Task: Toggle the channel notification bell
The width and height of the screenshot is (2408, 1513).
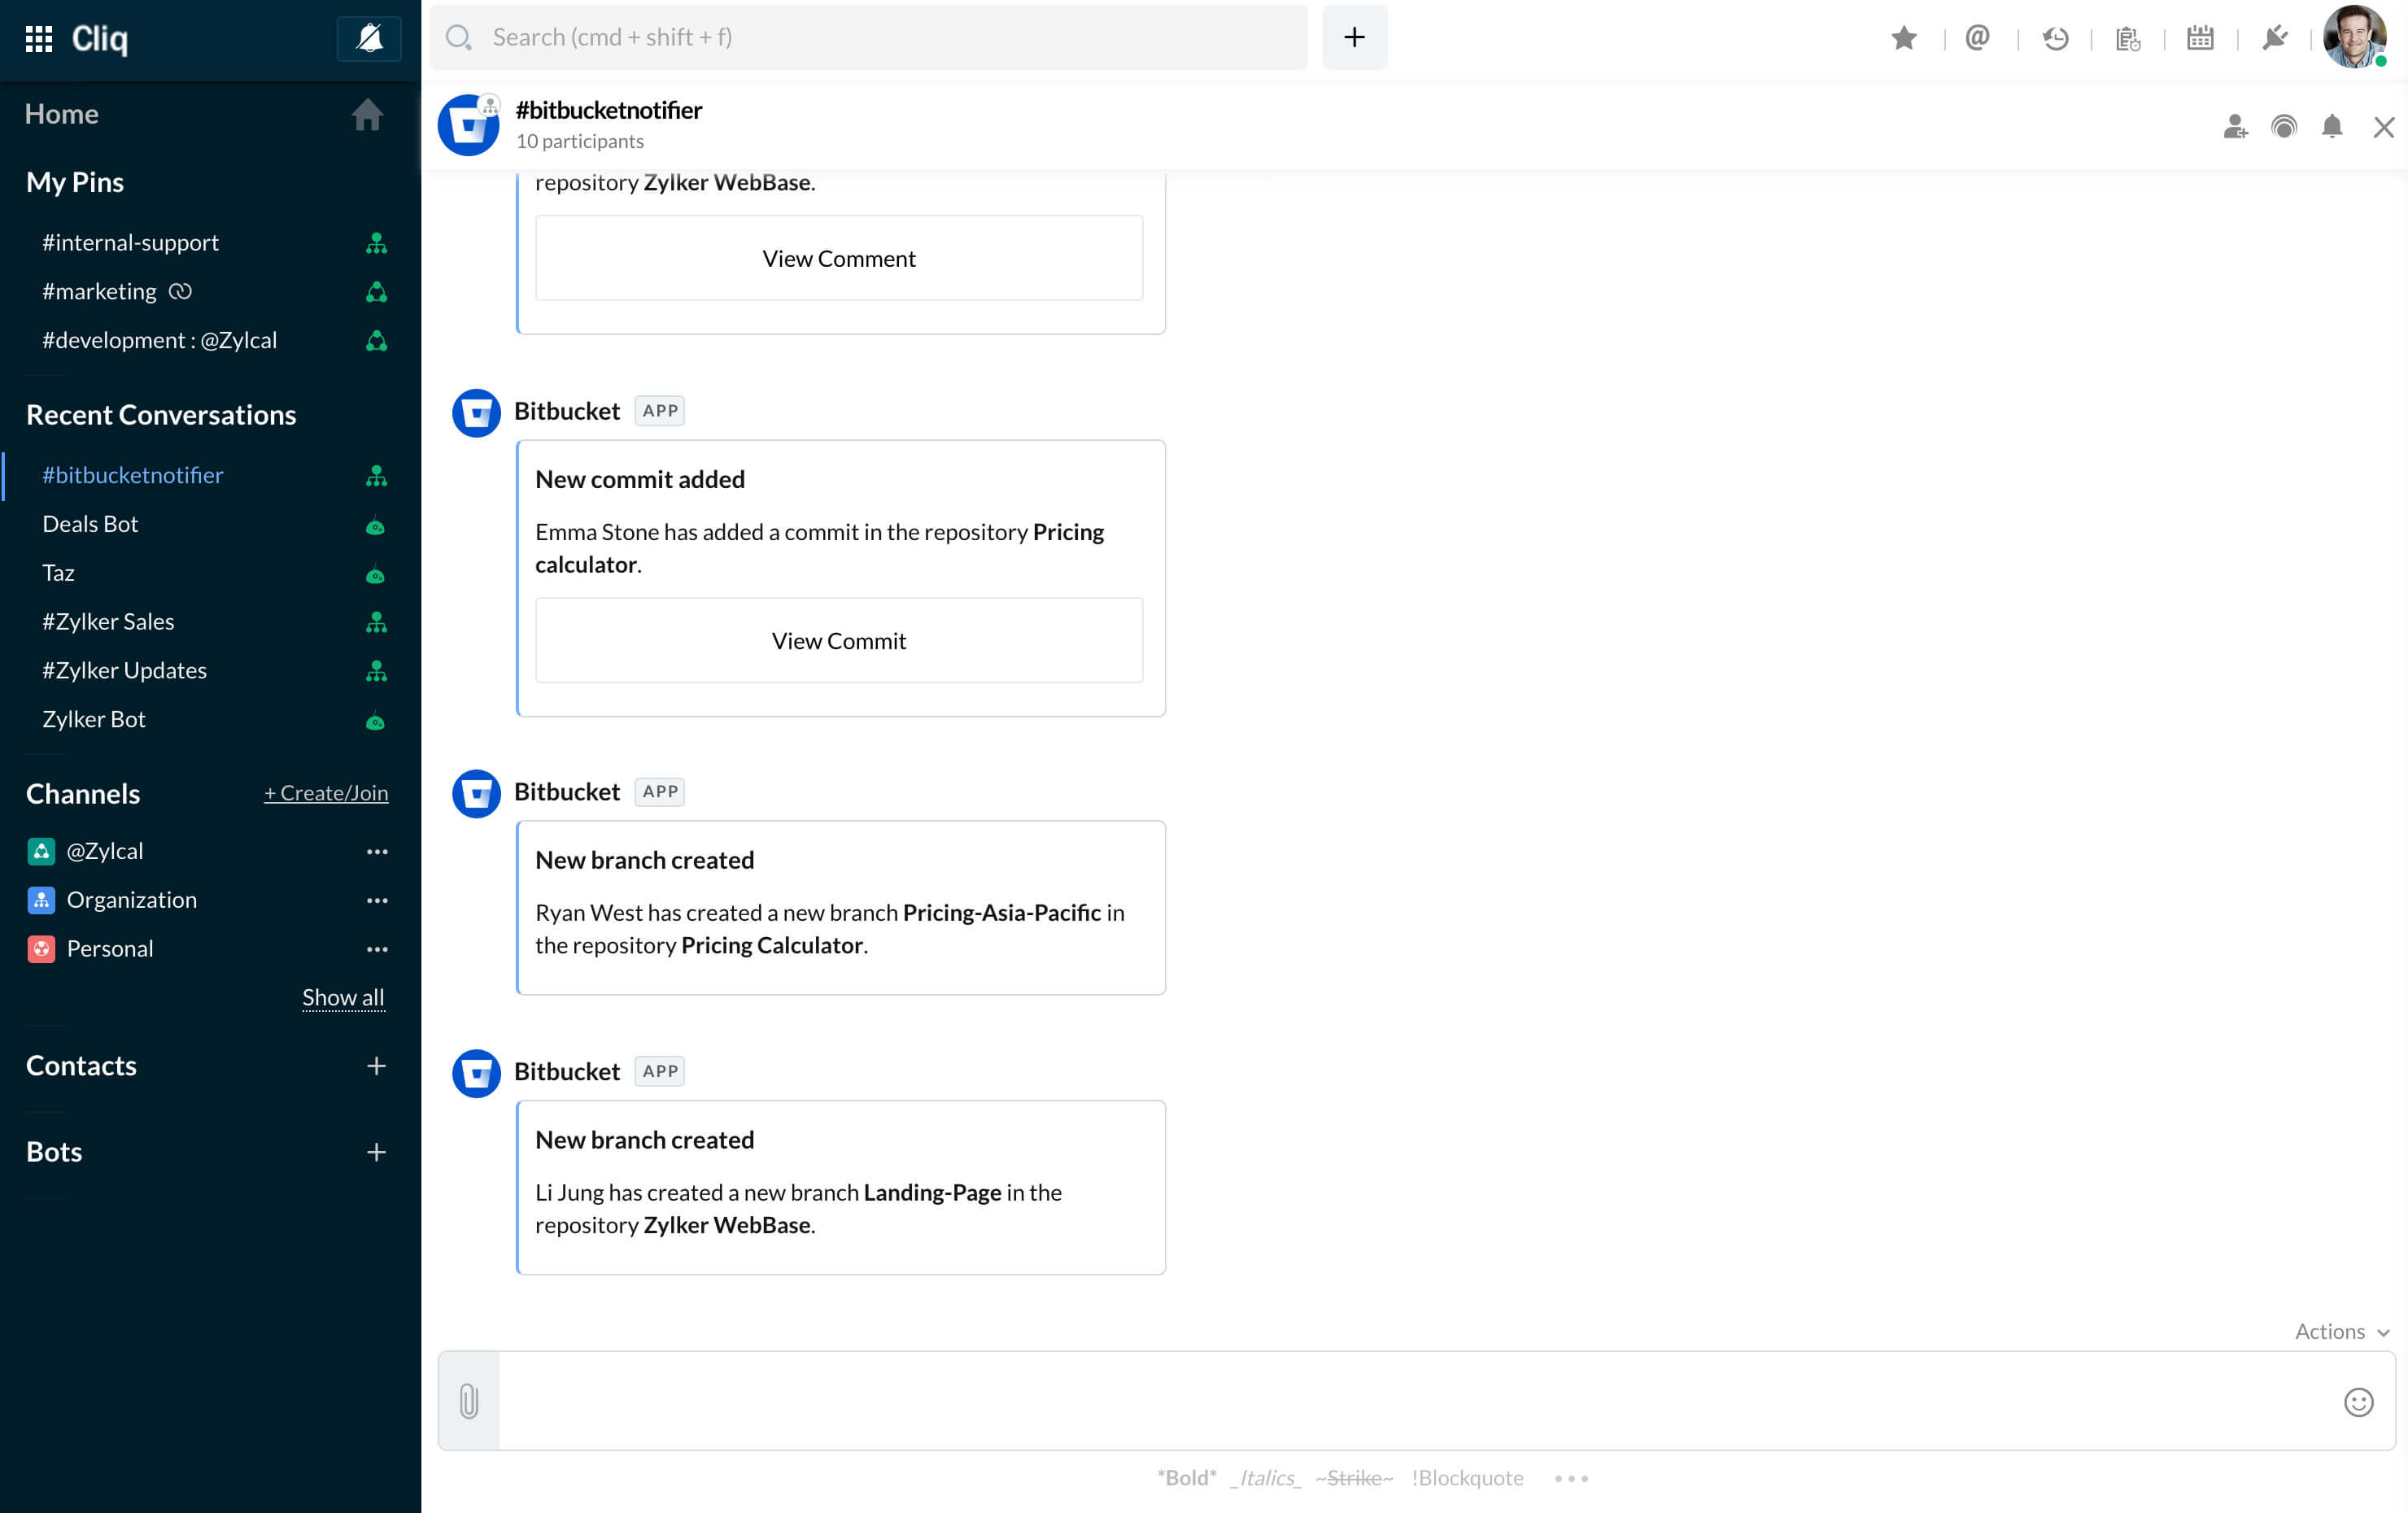Action: pos(2332,127)
